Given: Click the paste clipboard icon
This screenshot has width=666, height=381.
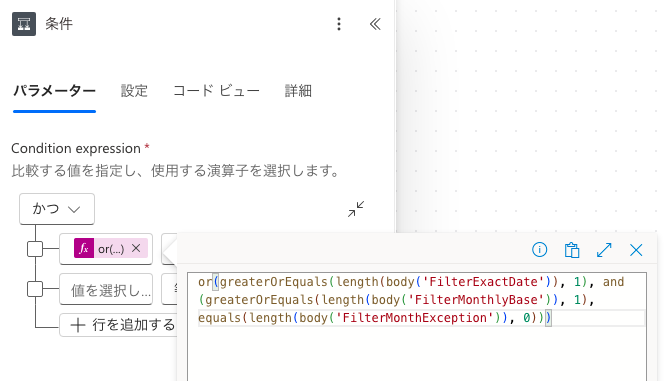Looking at the screenshot, I should pos(572,250).
